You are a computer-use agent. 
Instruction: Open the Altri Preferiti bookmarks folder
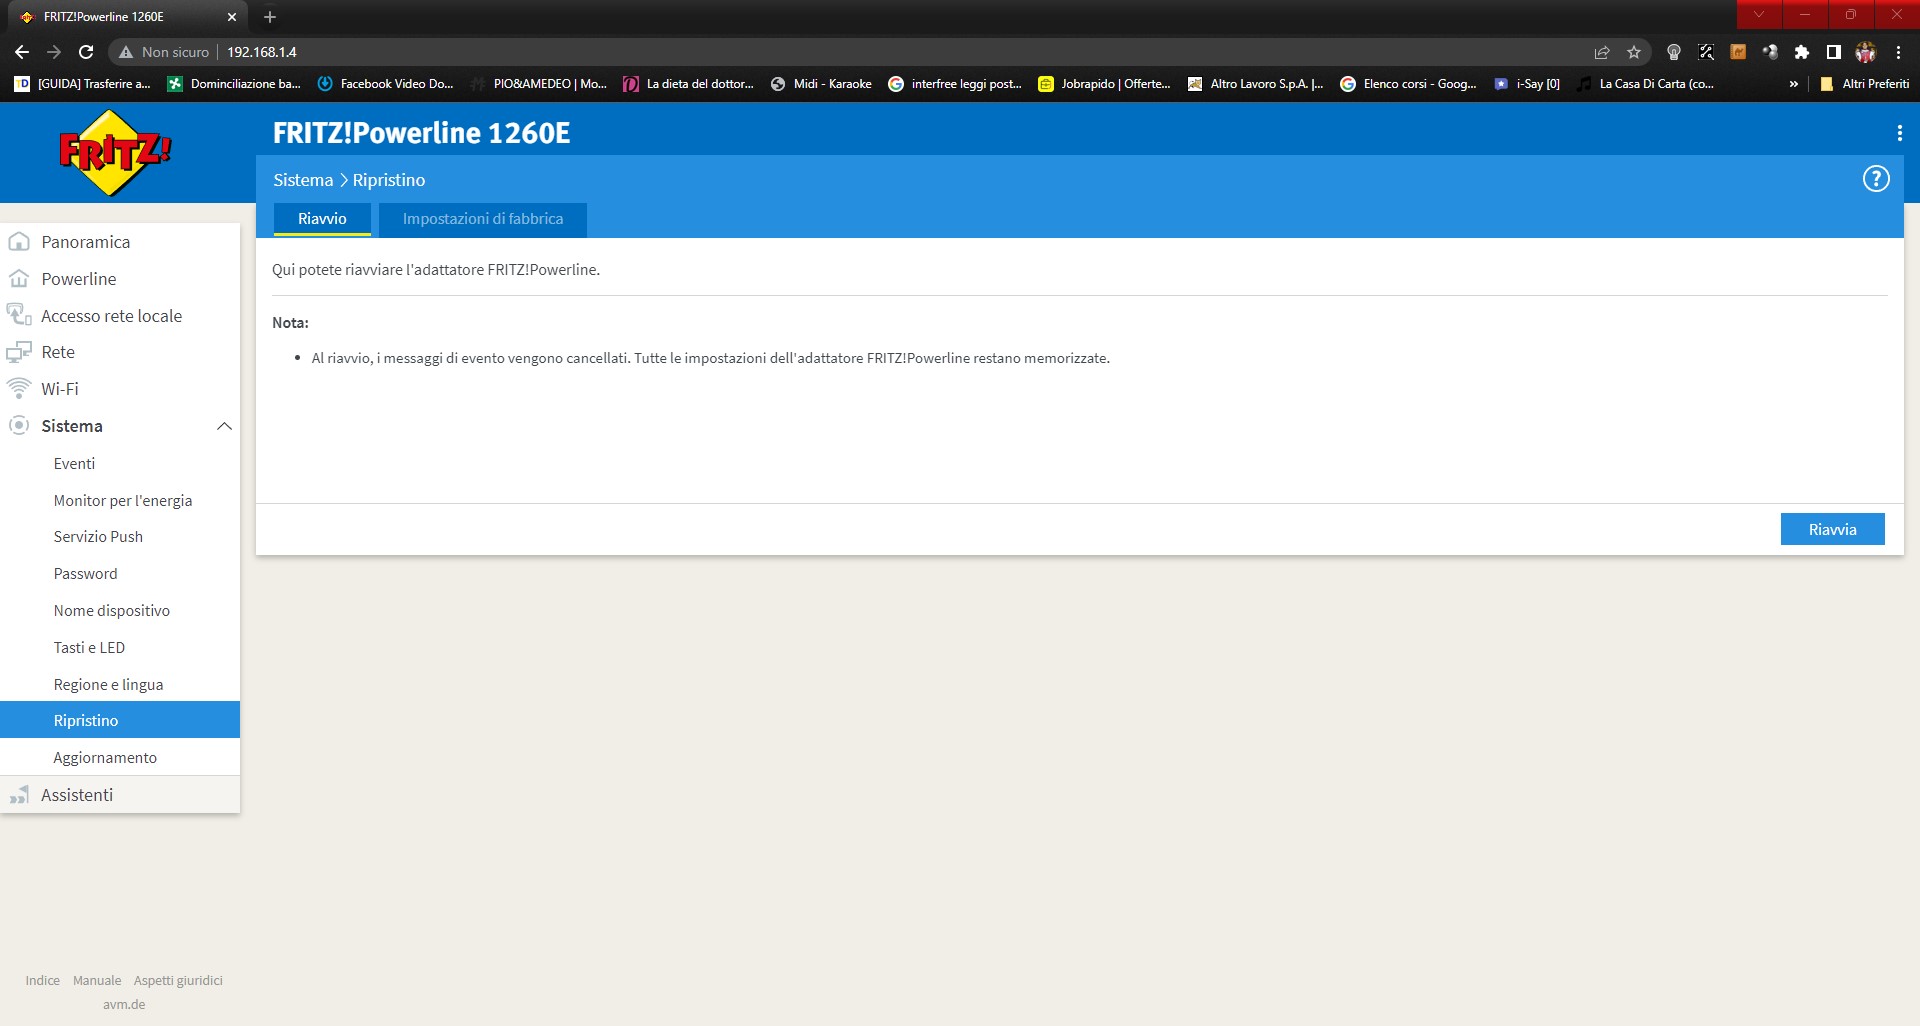(x=1866, y=84)
